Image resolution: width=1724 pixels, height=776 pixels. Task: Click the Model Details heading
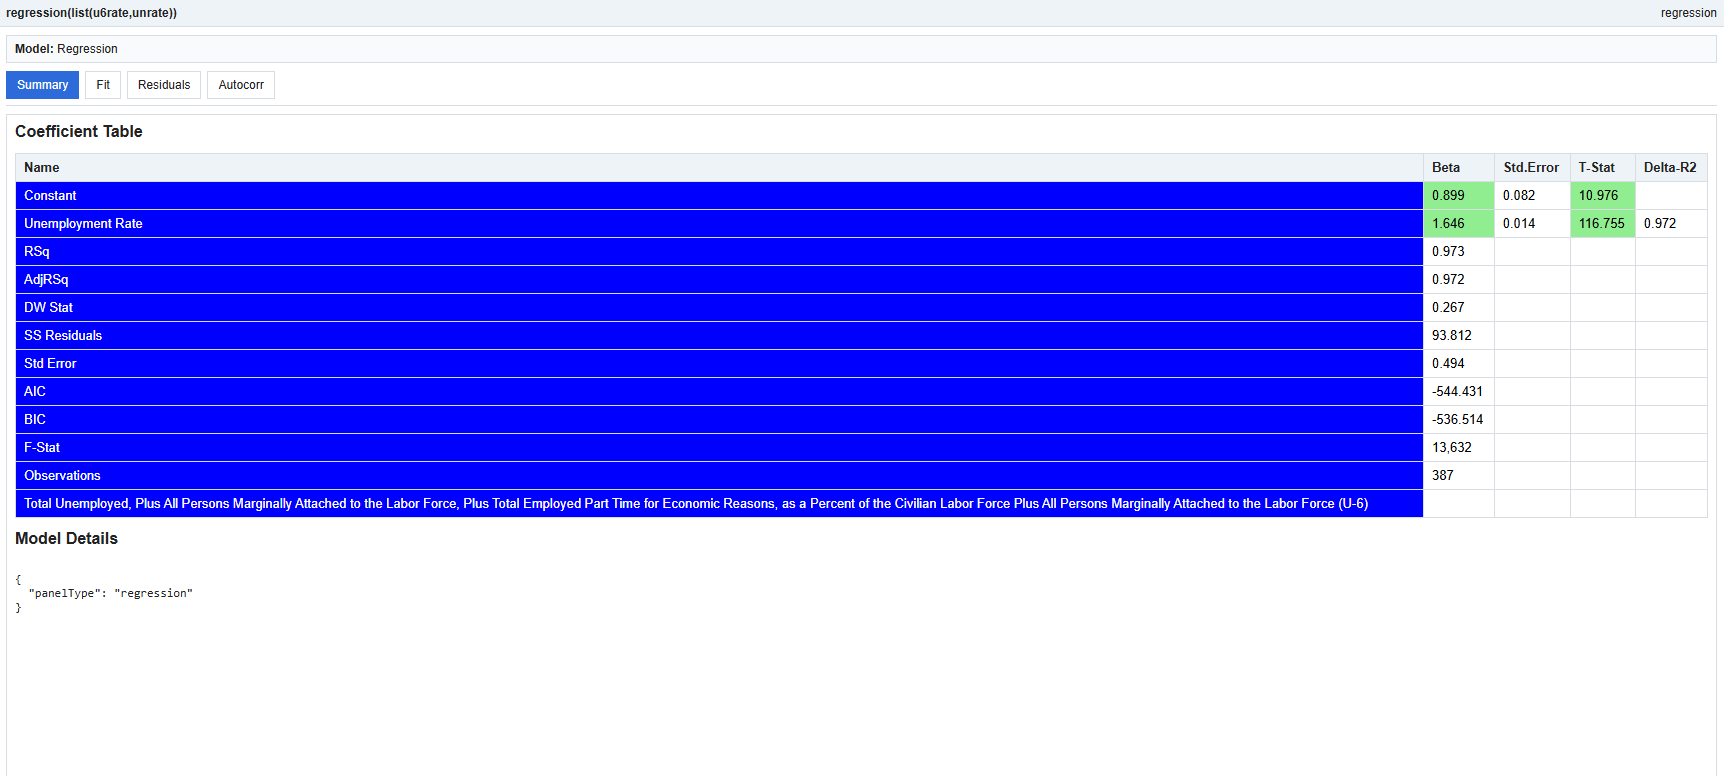point(66,539)
